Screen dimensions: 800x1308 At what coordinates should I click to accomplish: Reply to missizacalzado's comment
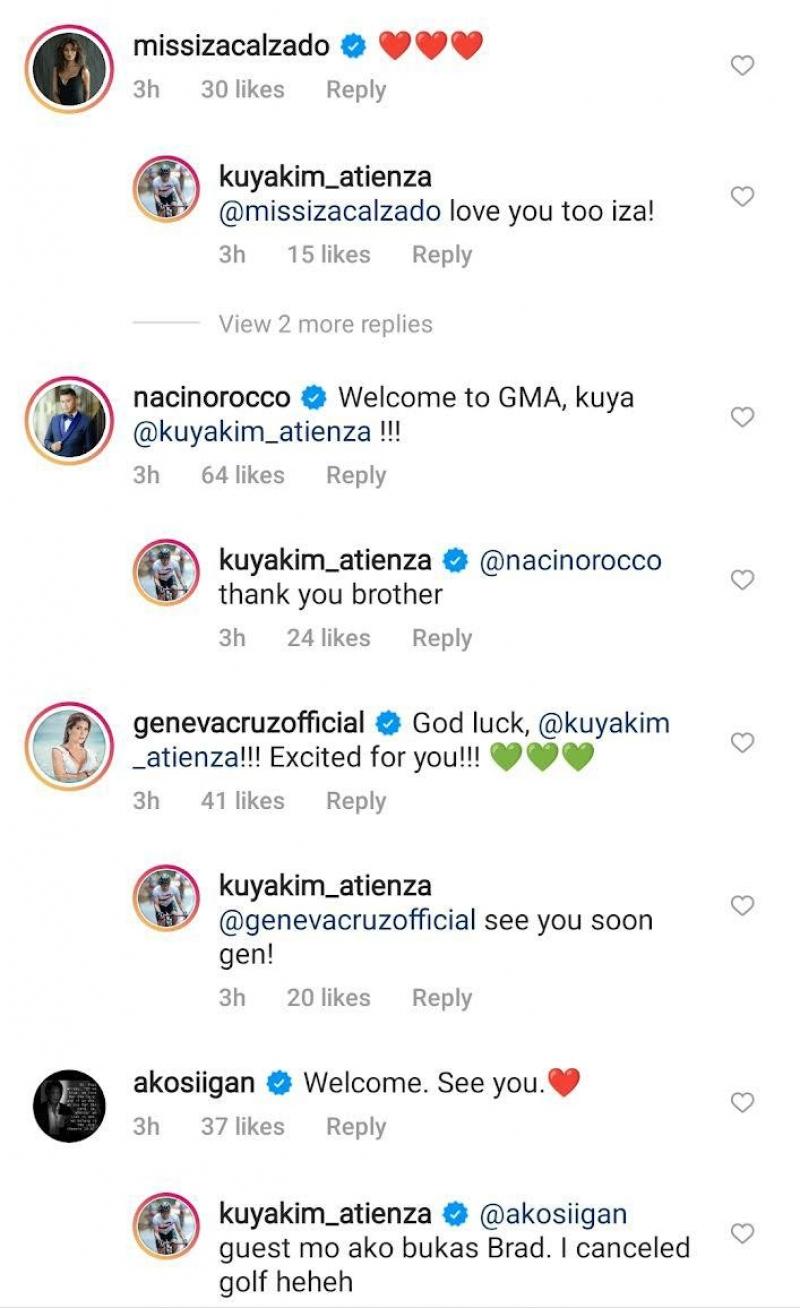click(x=356, y=90)
